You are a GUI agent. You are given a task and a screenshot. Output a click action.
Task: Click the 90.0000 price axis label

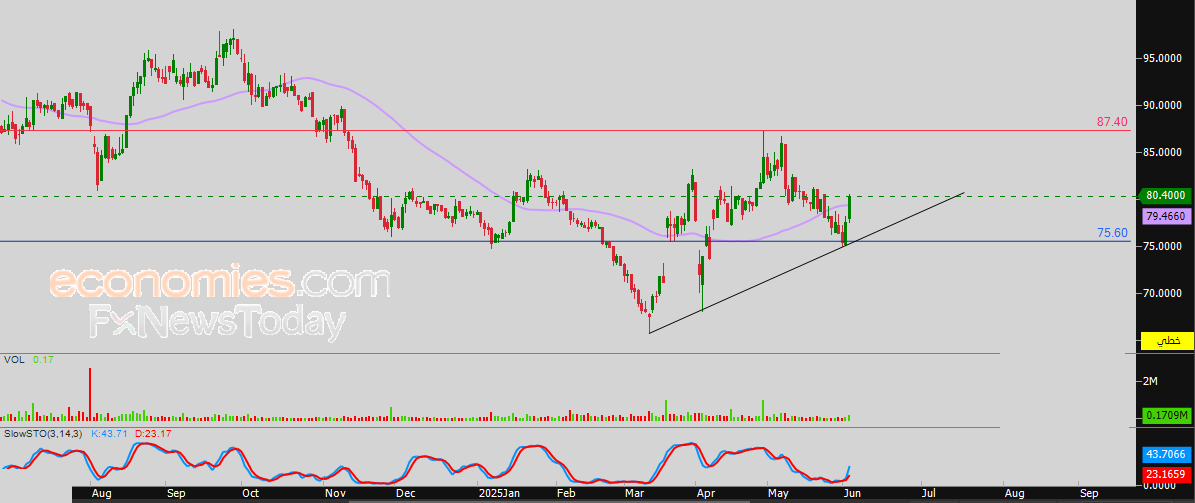pos(1165,105)
